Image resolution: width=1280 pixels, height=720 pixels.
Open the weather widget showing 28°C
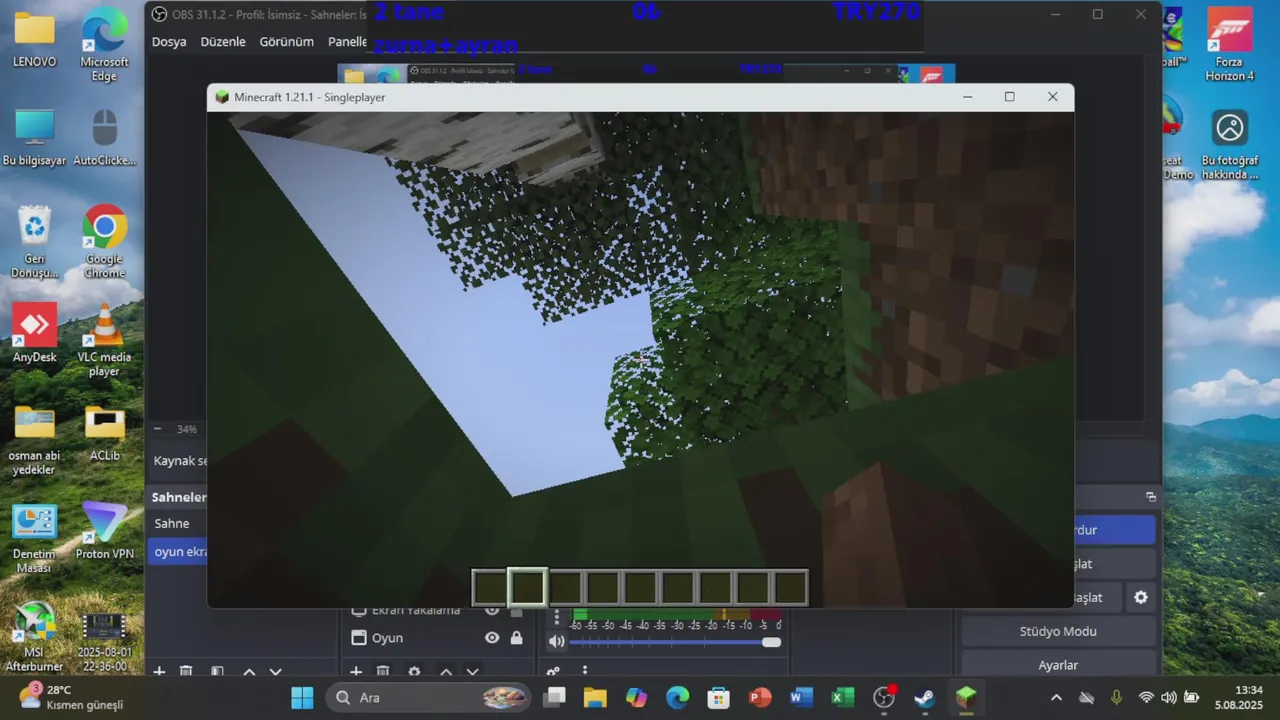pos(70,697)
